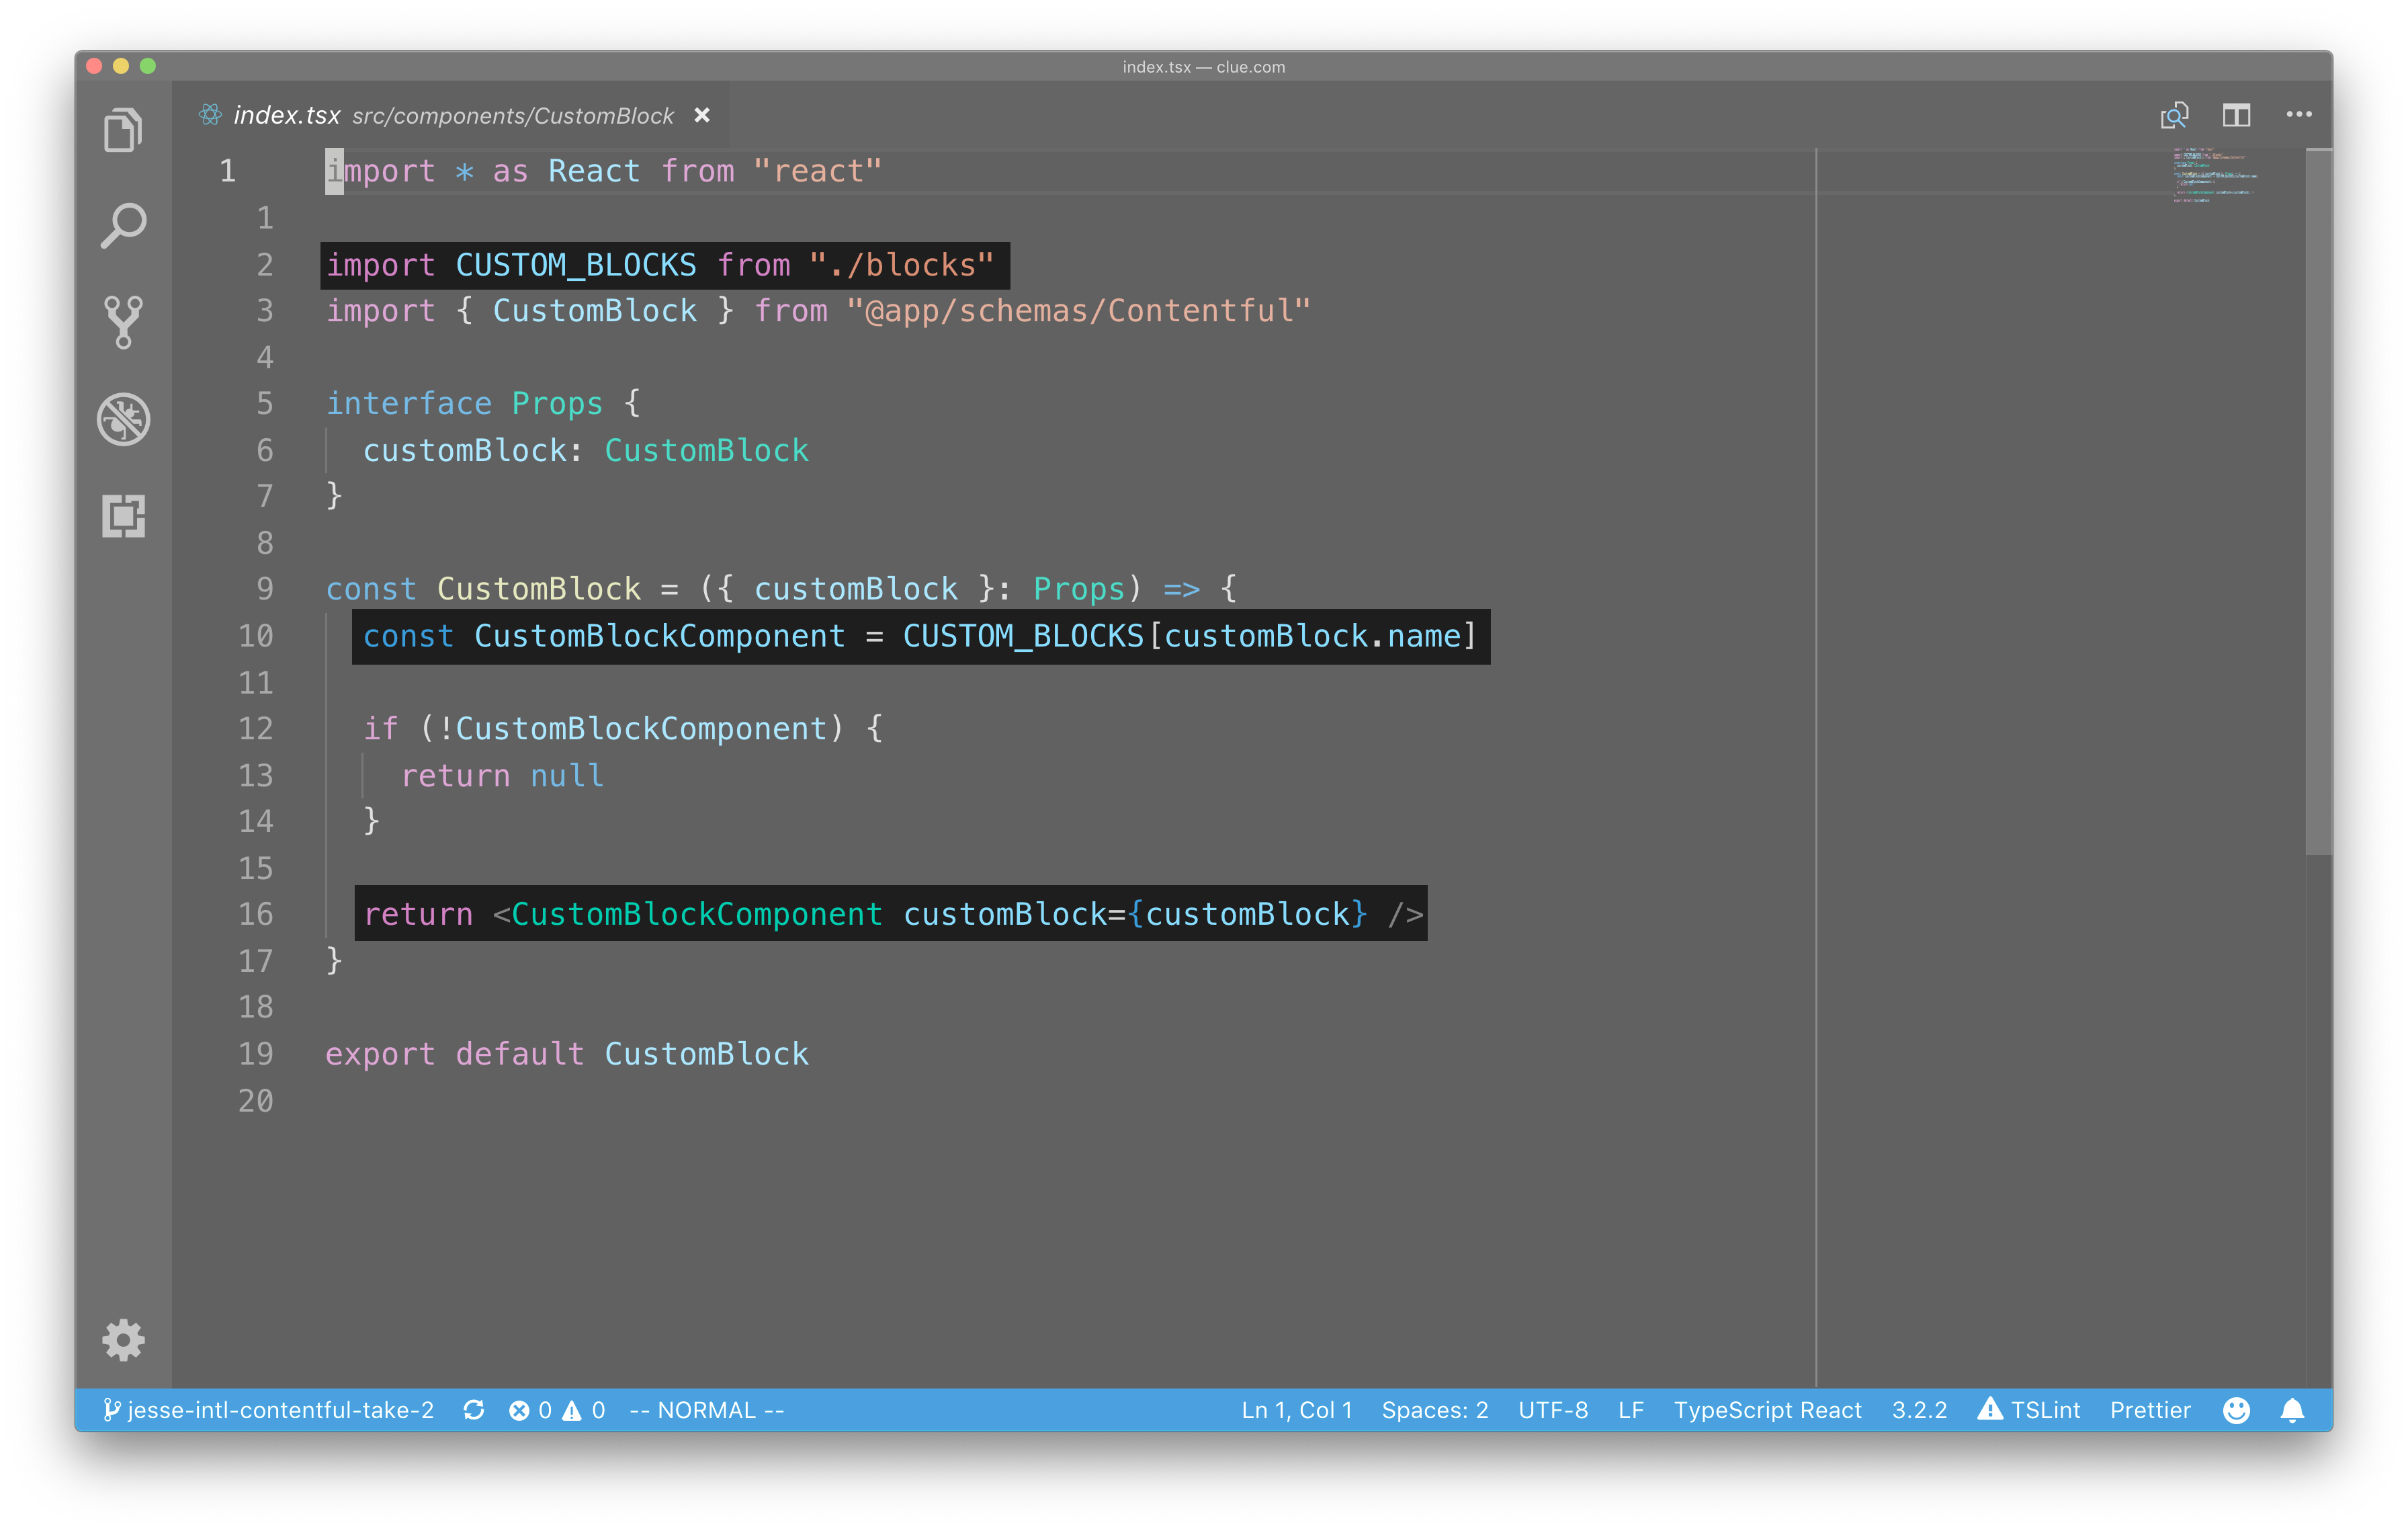2408x1531 pixels.
Task: Open the Search sidebar panel
Action: [123, 226]
